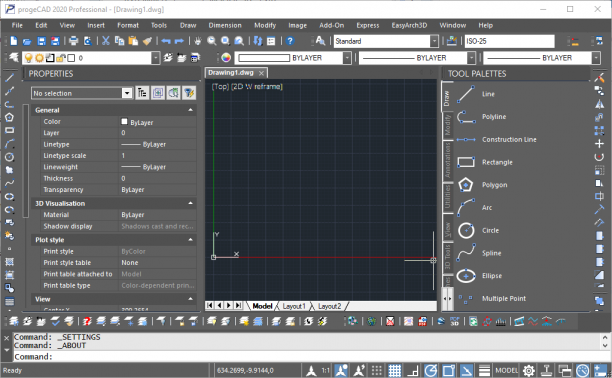The height and width of the screenshot is (378, 612).
Task: Open the layer list dropdown arrow
Action: pyautogui.click(x=155, y=58)
